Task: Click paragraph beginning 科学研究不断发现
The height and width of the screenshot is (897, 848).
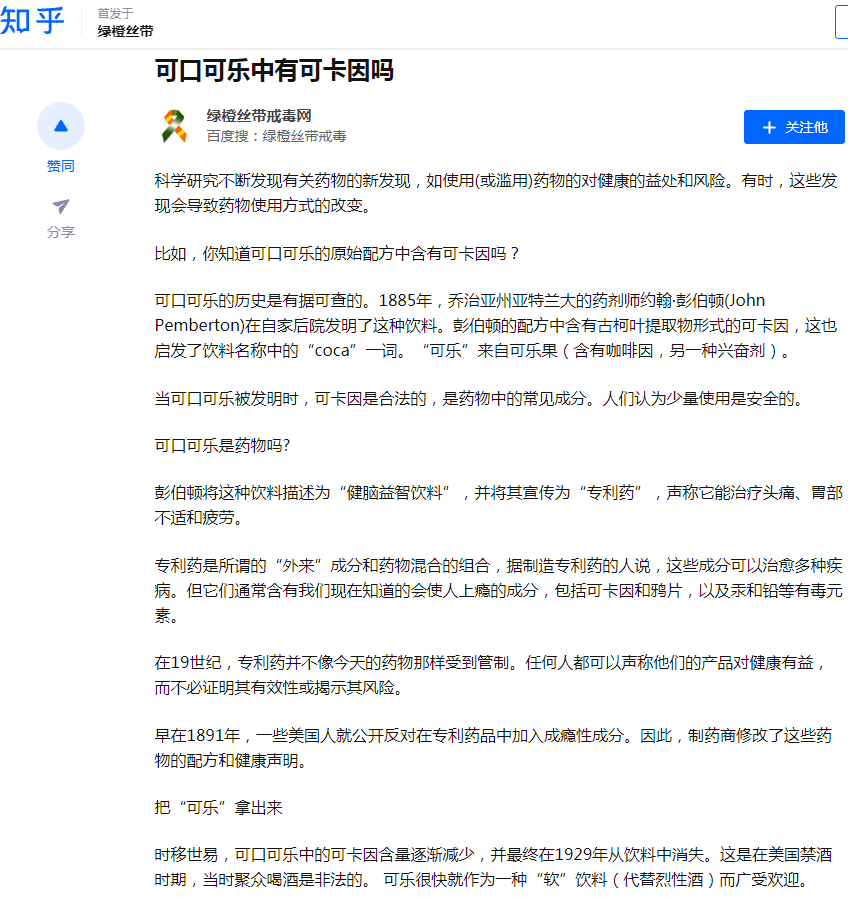Action: 496,193
